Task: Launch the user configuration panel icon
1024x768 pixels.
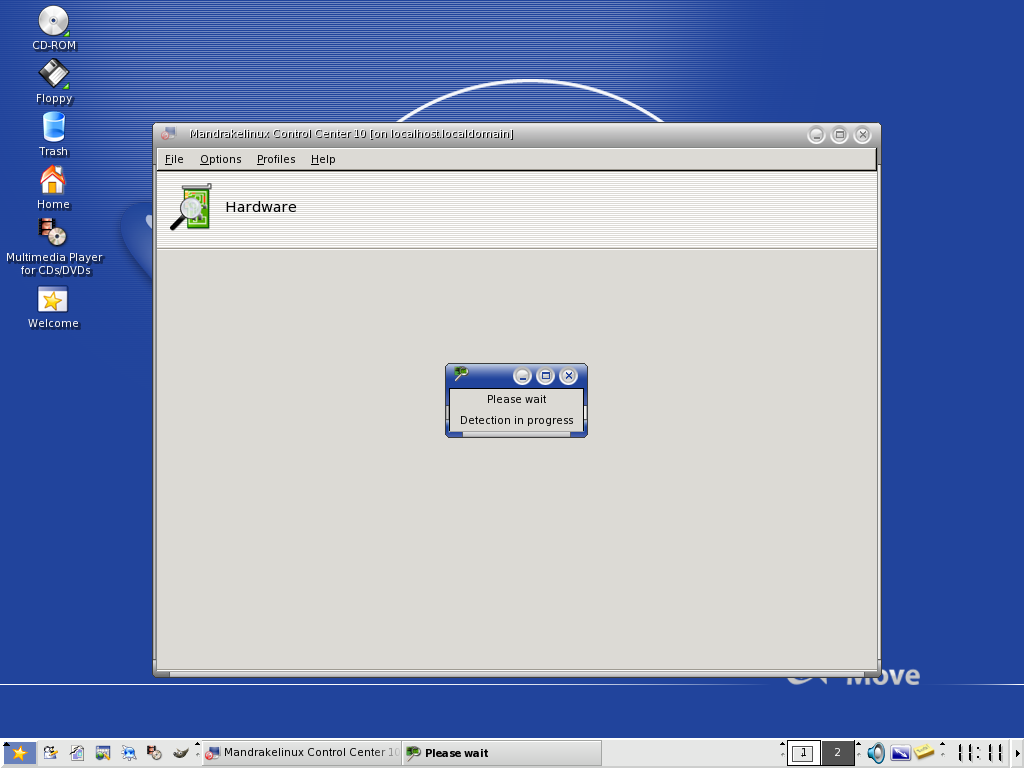Action: pos(50,753)
